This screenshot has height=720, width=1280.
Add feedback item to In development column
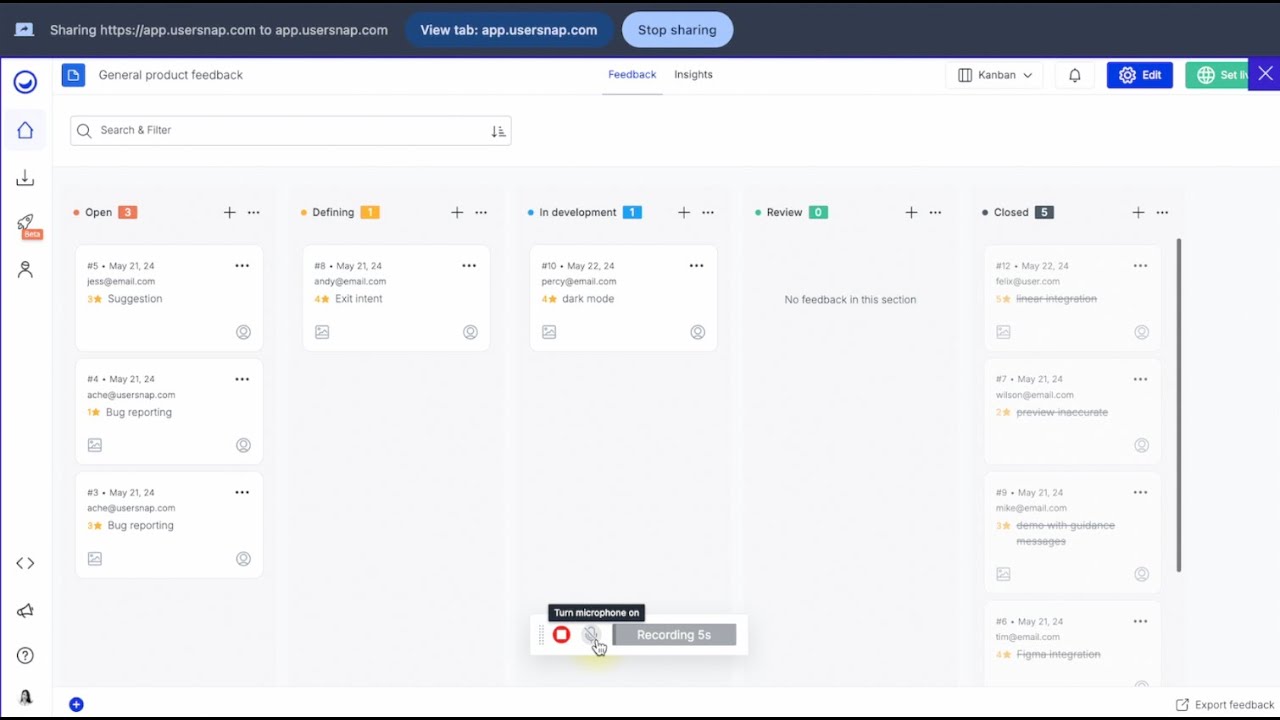pos(684,212)
